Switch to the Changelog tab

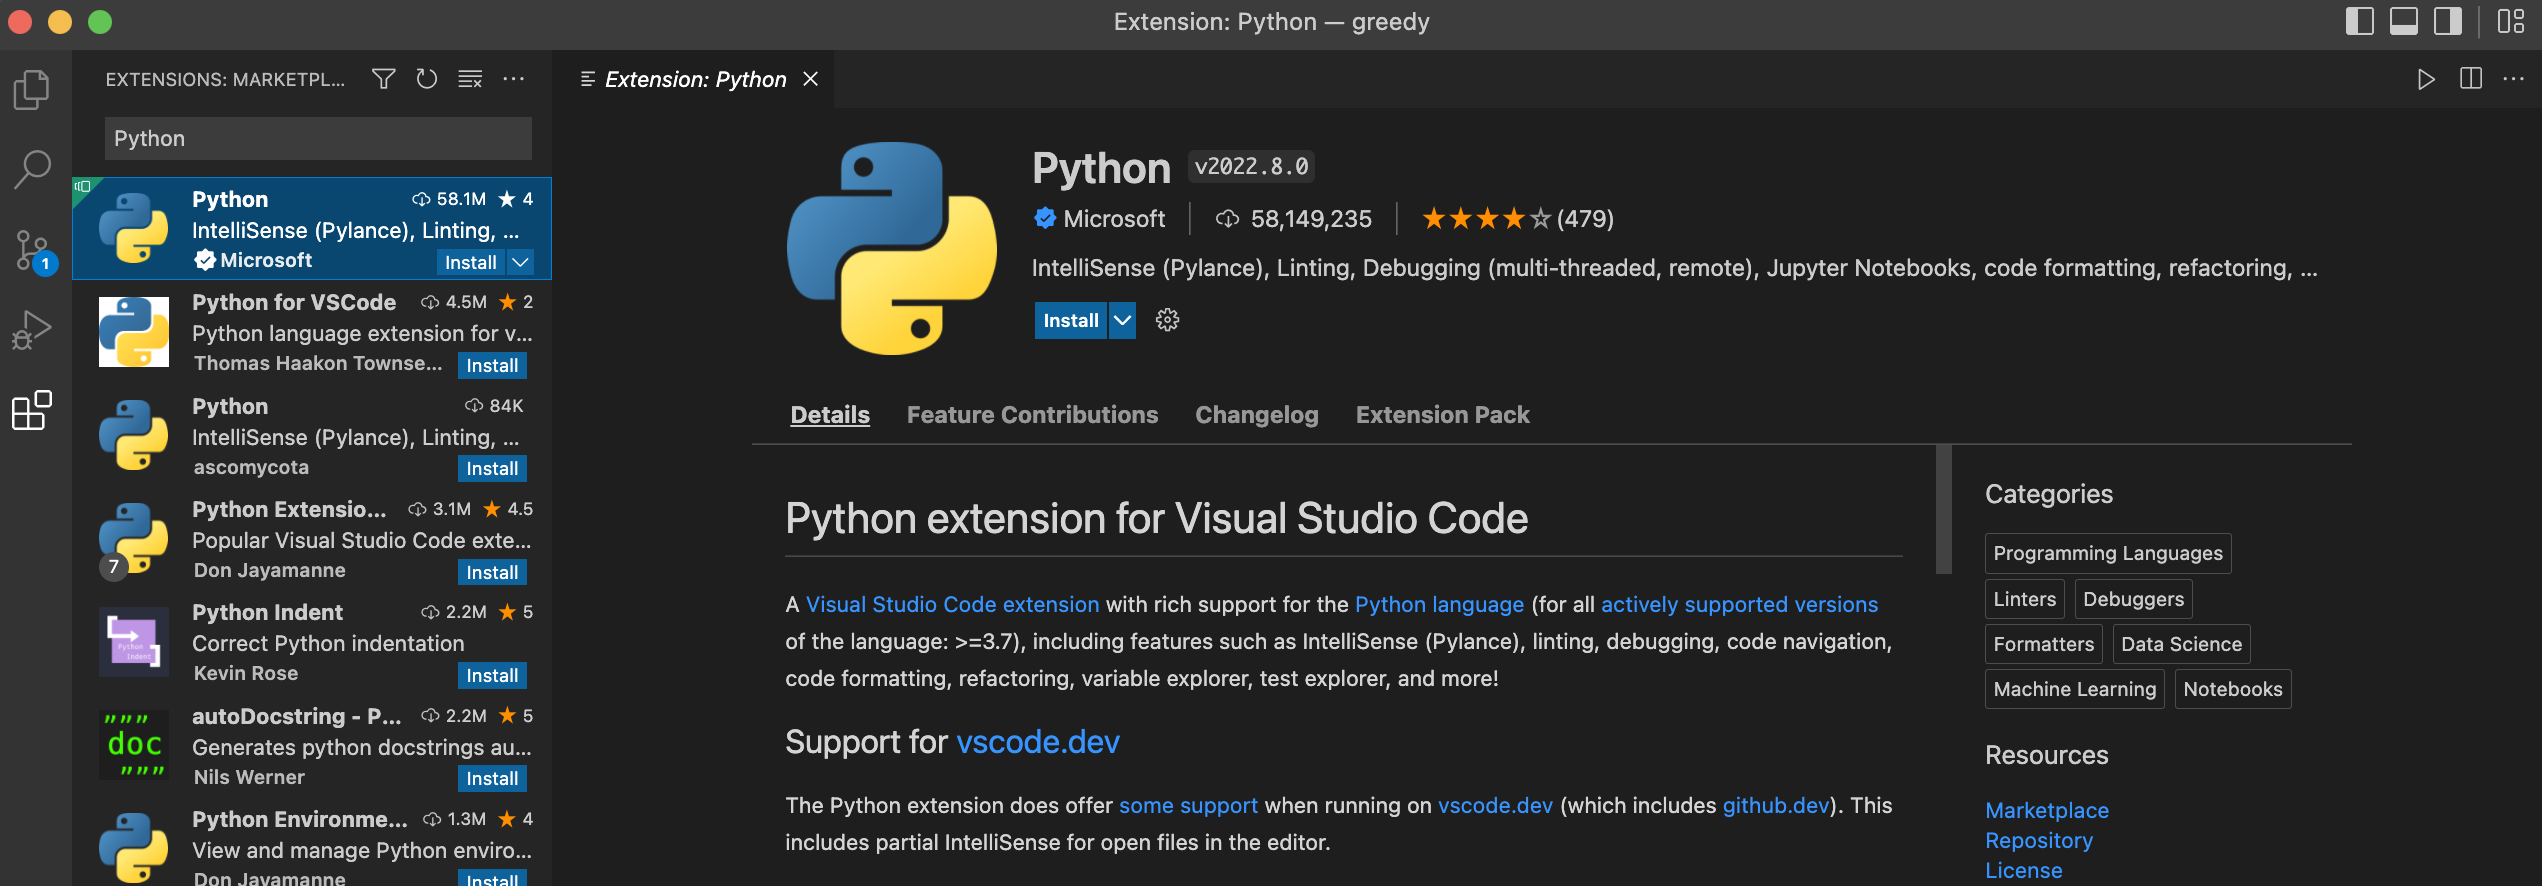click(1256, 415)
